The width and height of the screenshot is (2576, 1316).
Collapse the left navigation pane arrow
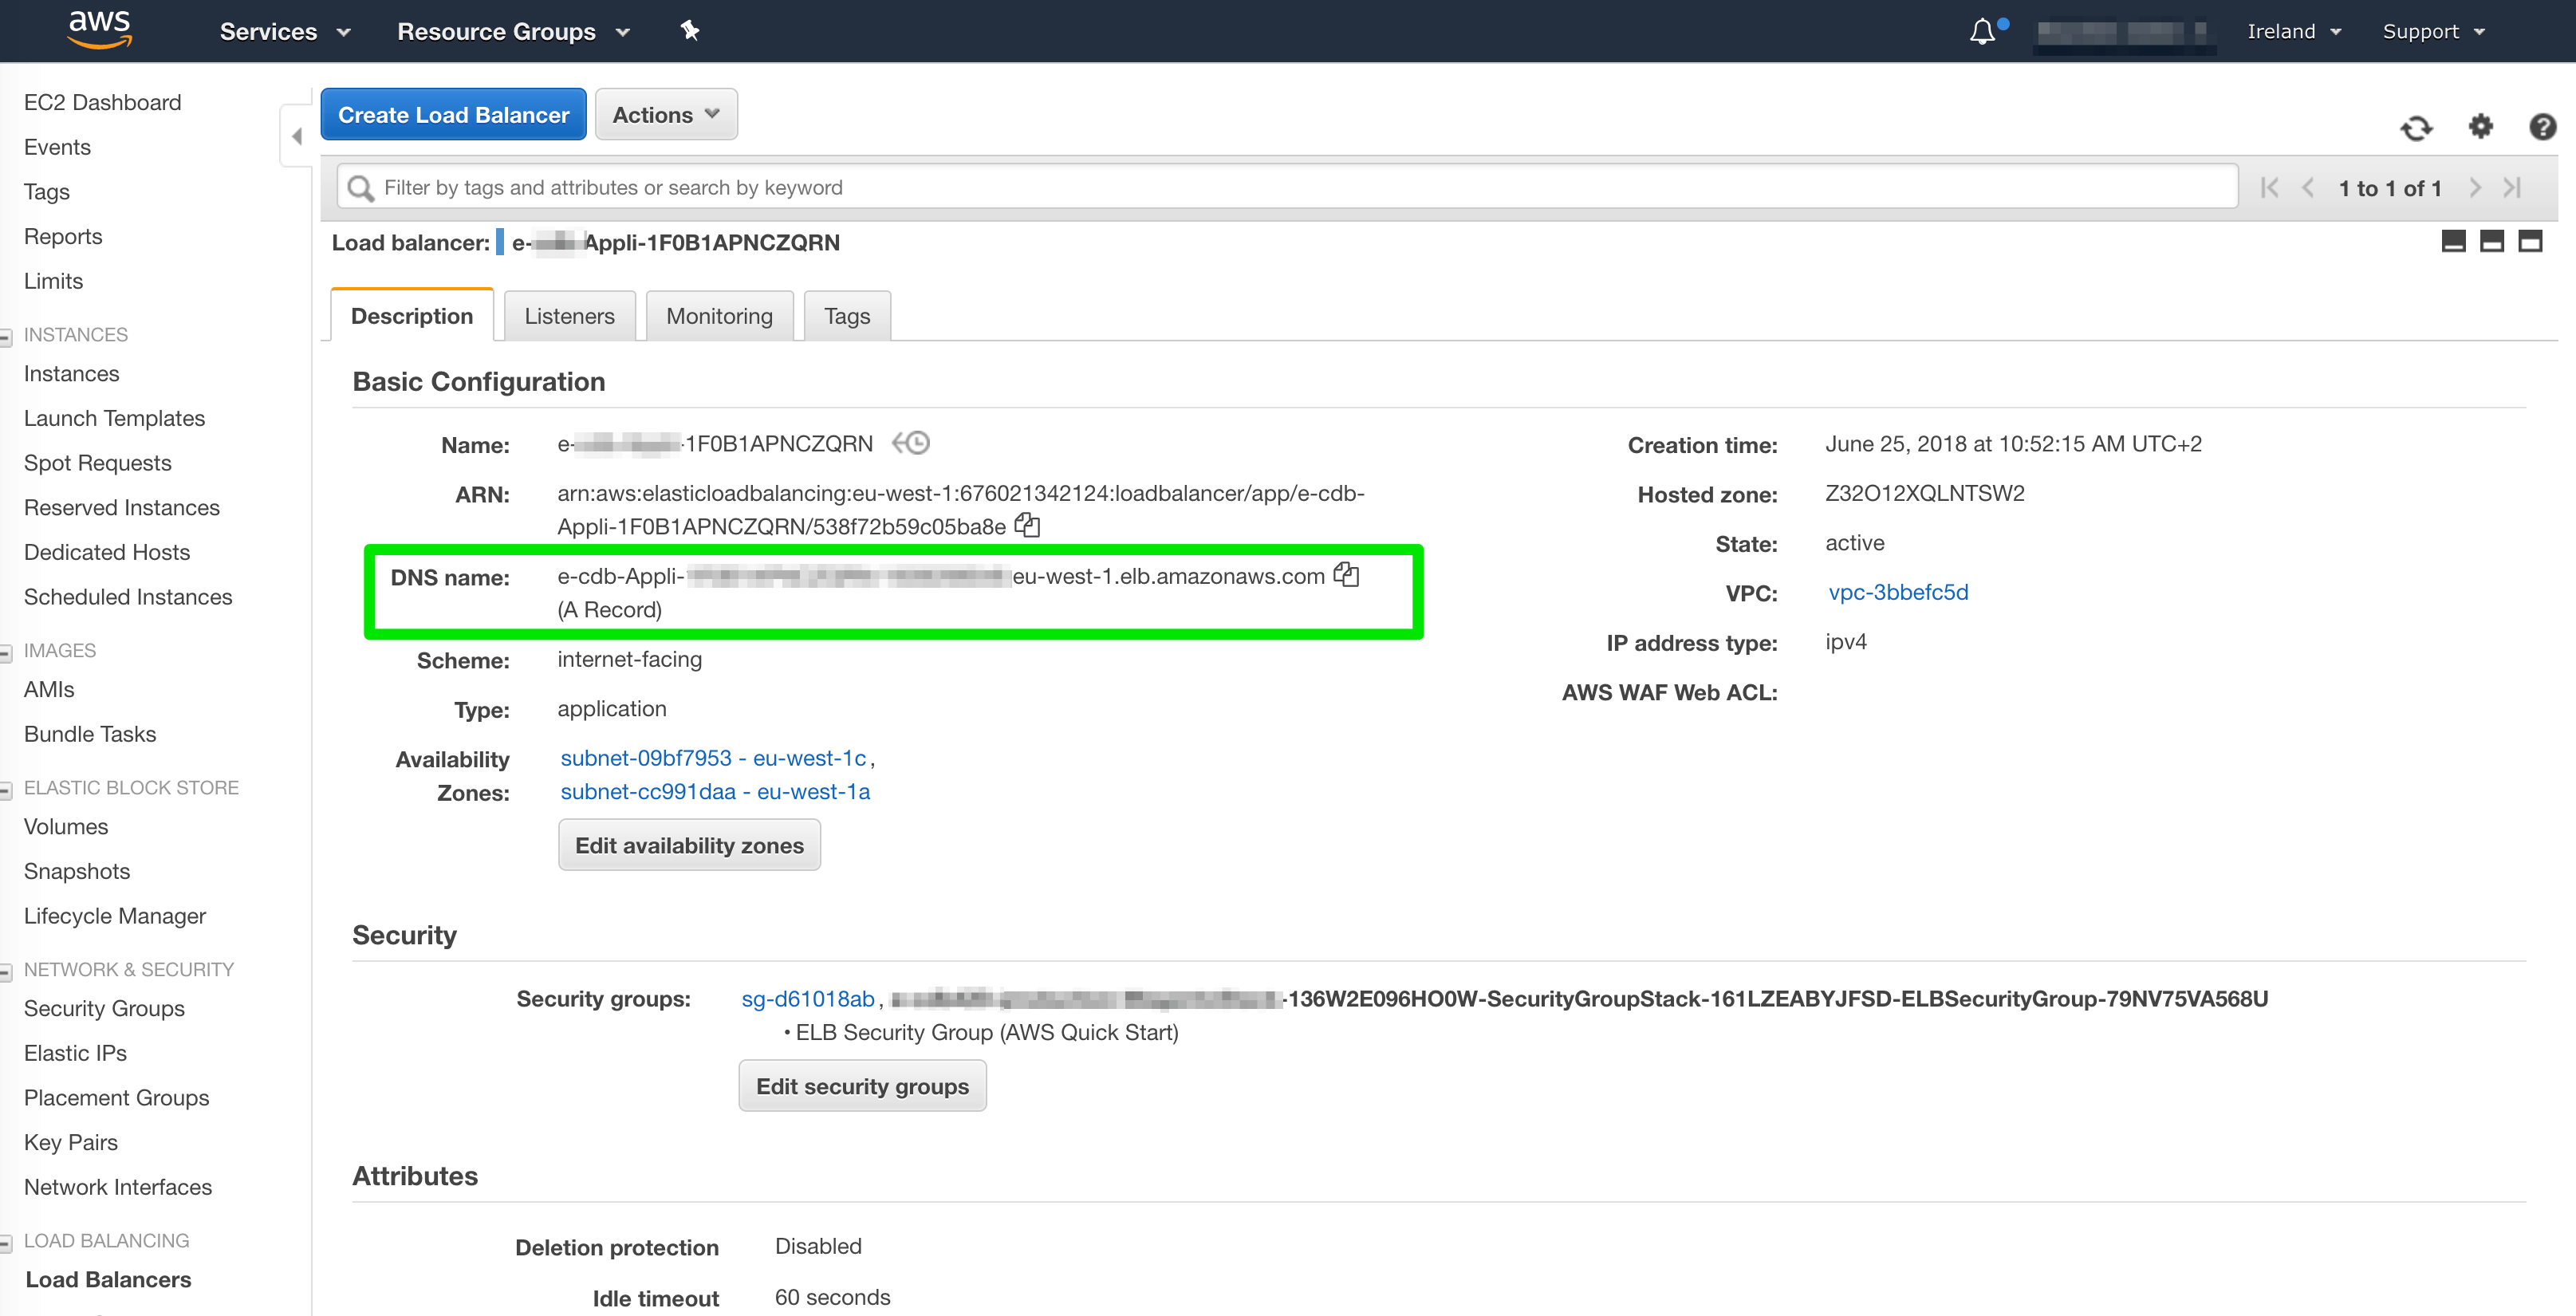coord(297,136)
